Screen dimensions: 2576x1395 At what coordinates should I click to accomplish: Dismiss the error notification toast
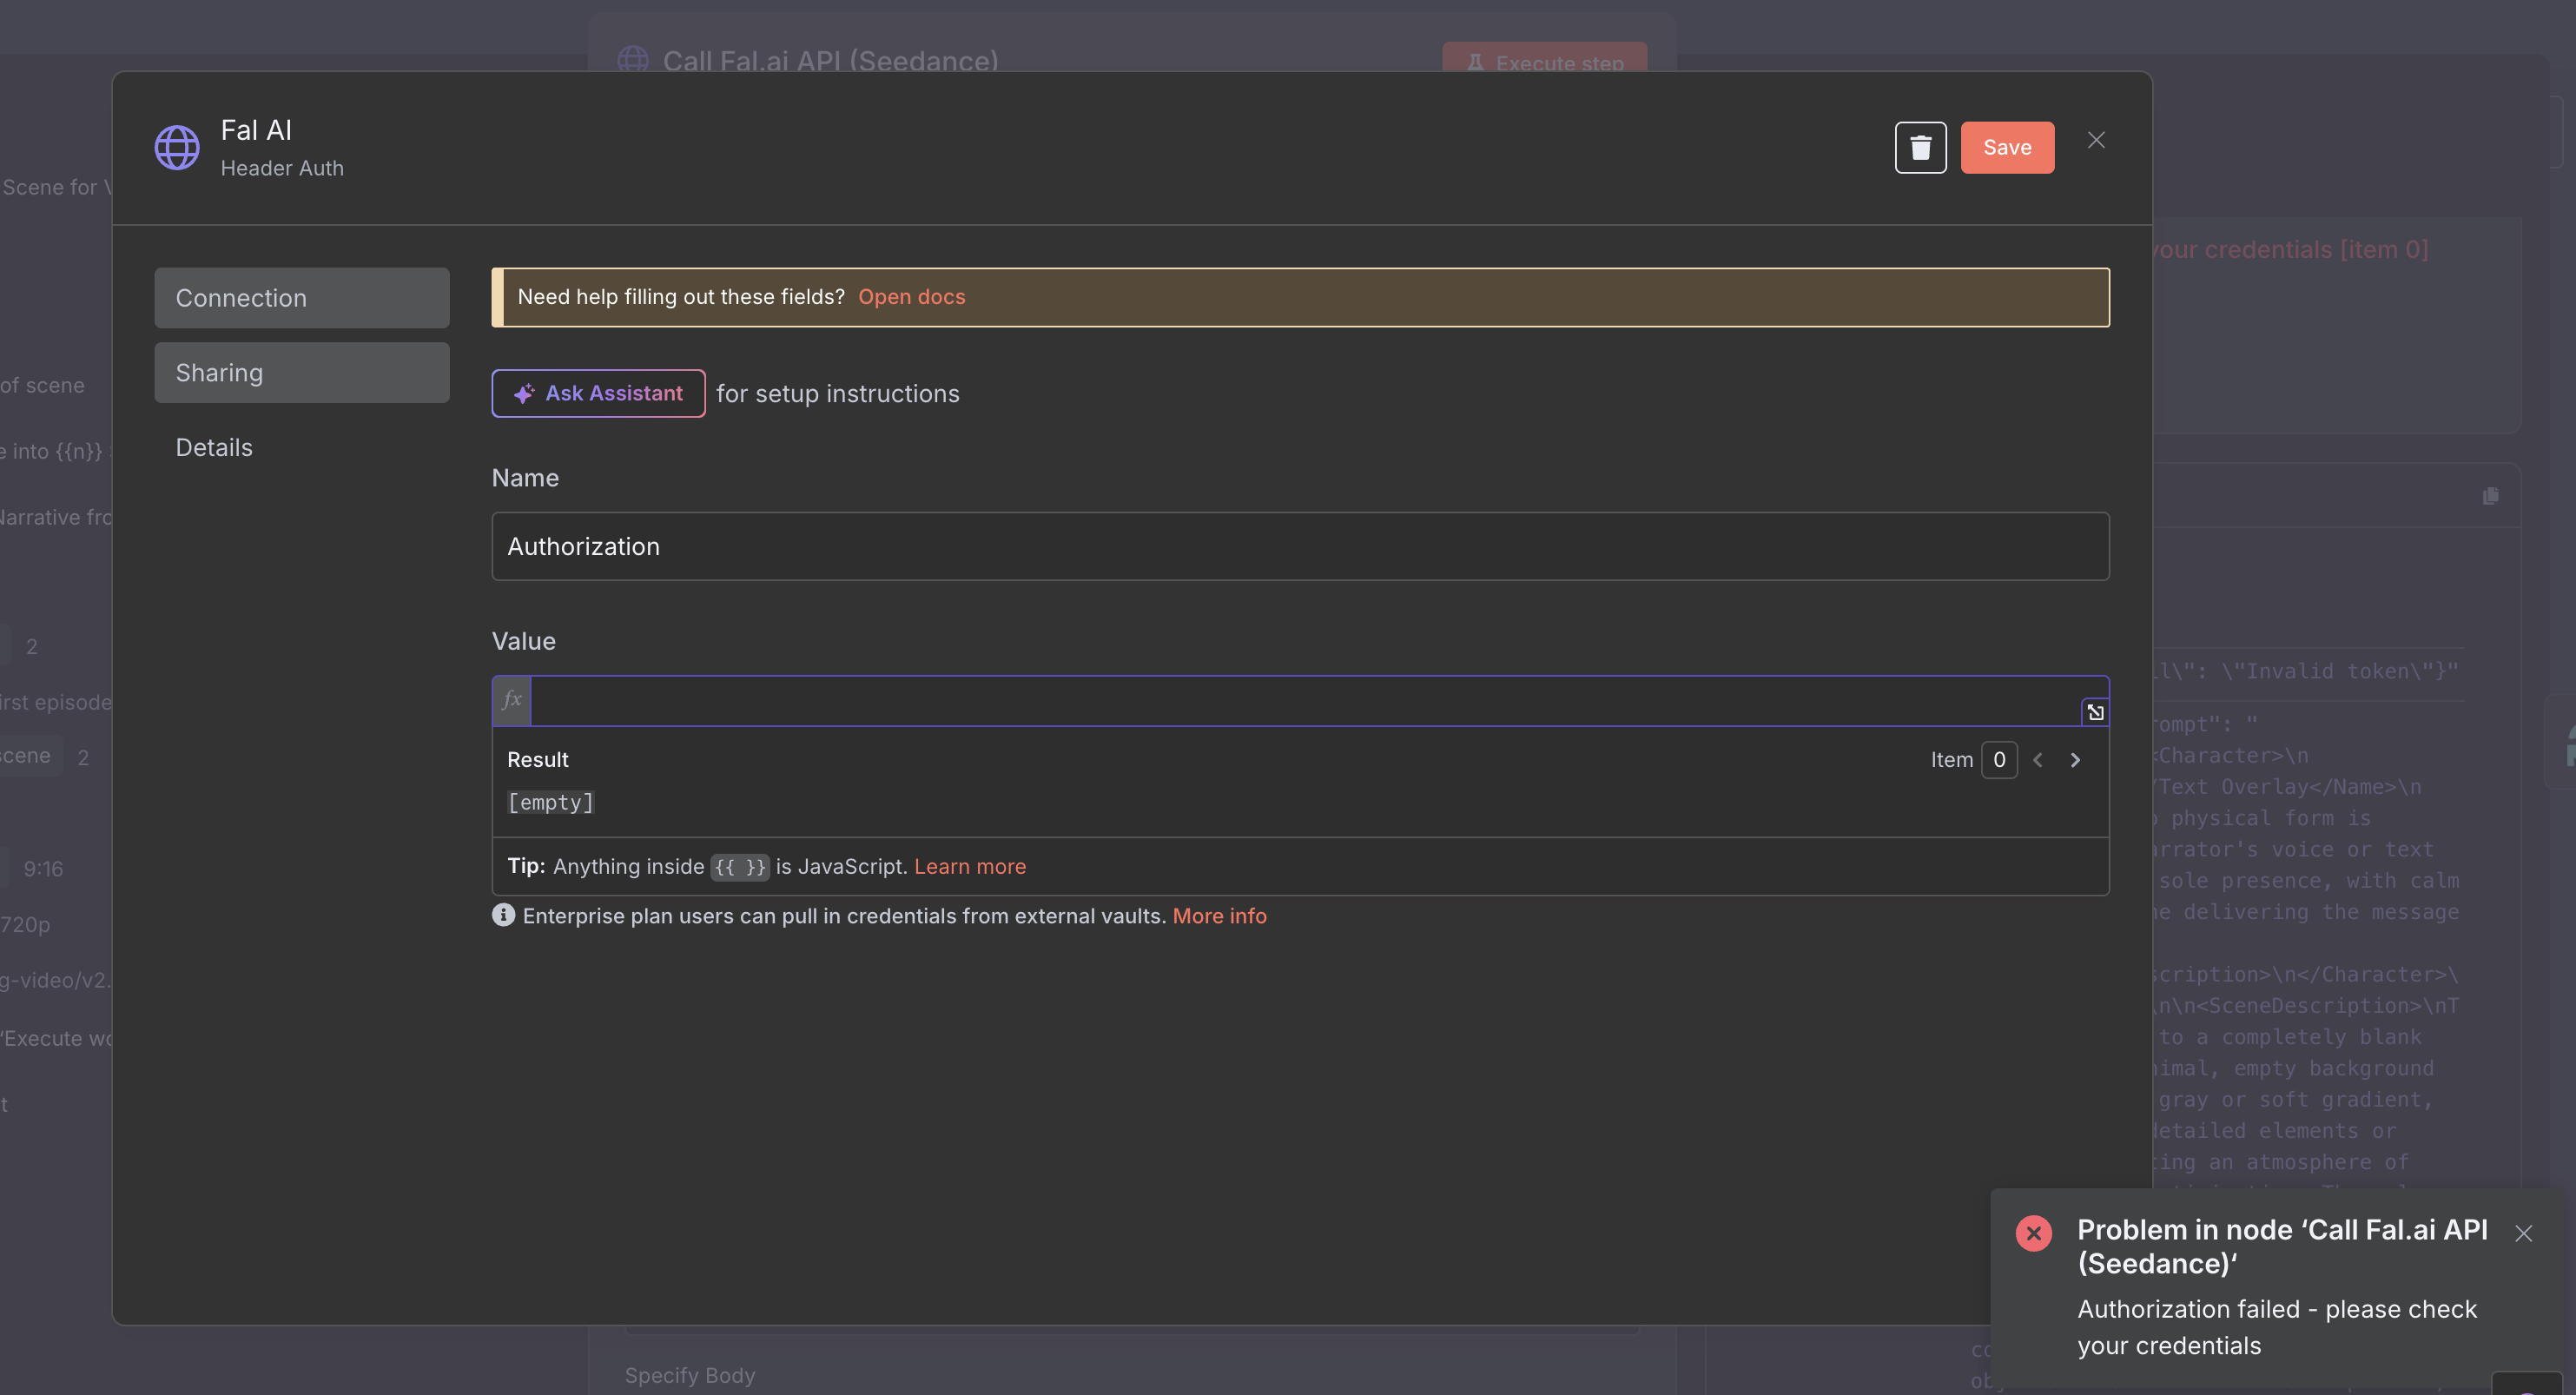pos(2523,1233)
